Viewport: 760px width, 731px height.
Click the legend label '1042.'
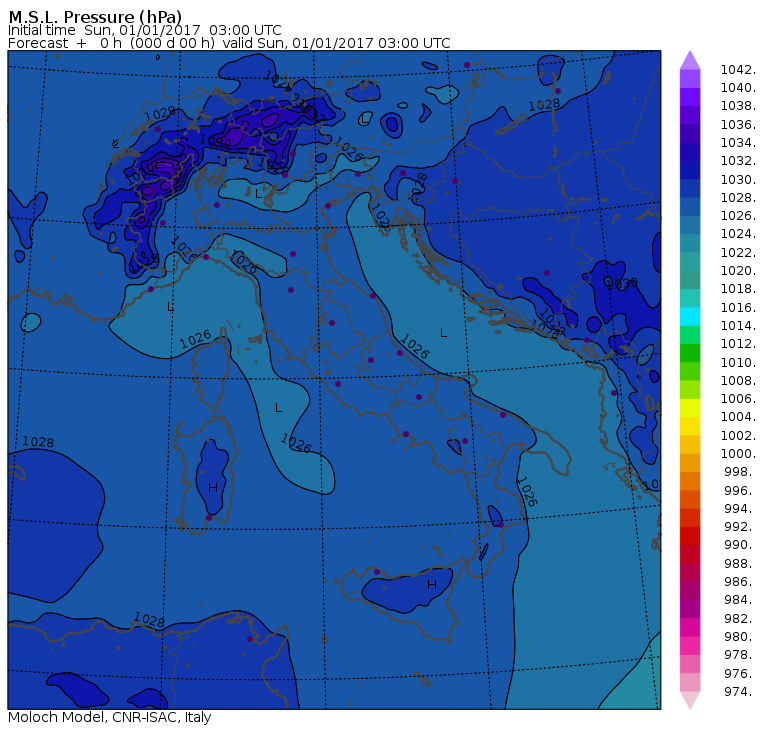(738, 70)
